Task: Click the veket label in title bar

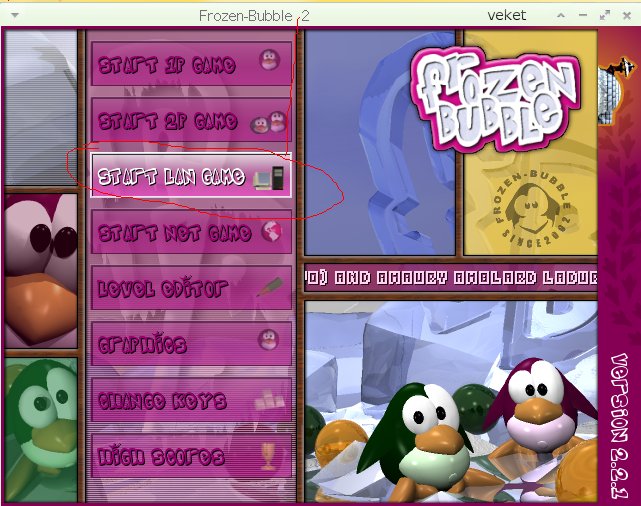Action: 507,16
